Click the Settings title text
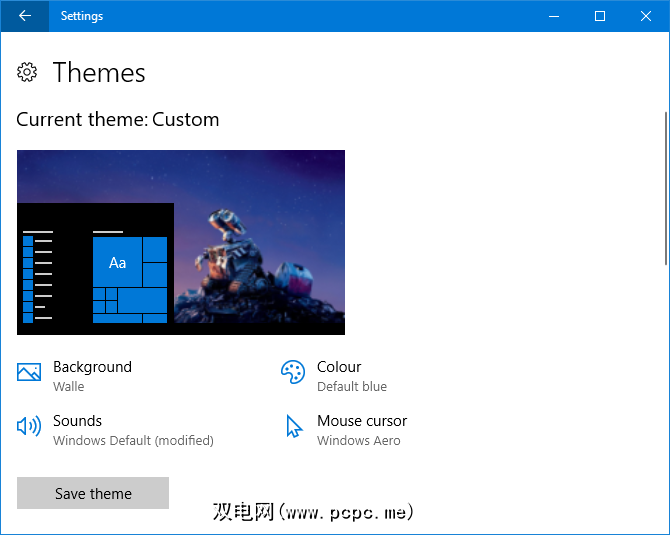This screenshot has height=535, width=670. 82,16
